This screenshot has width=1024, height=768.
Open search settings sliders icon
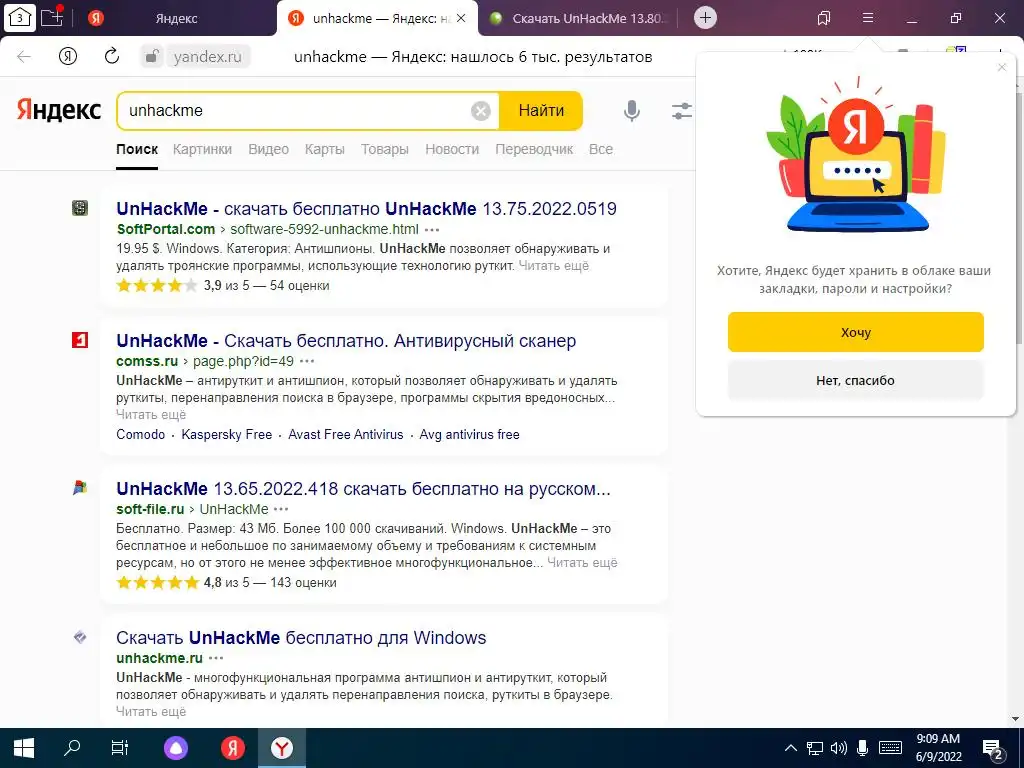(x=681, y=110)
